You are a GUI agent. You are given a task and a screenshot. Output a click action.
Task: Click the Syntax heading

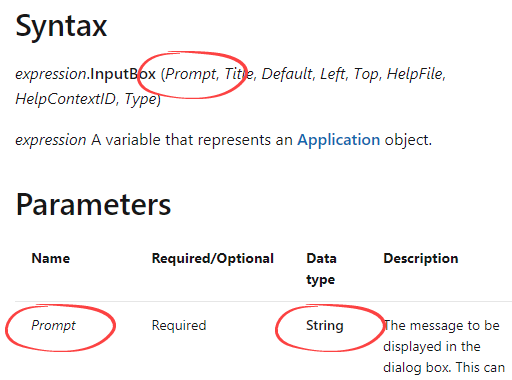[x=61, y=26]
